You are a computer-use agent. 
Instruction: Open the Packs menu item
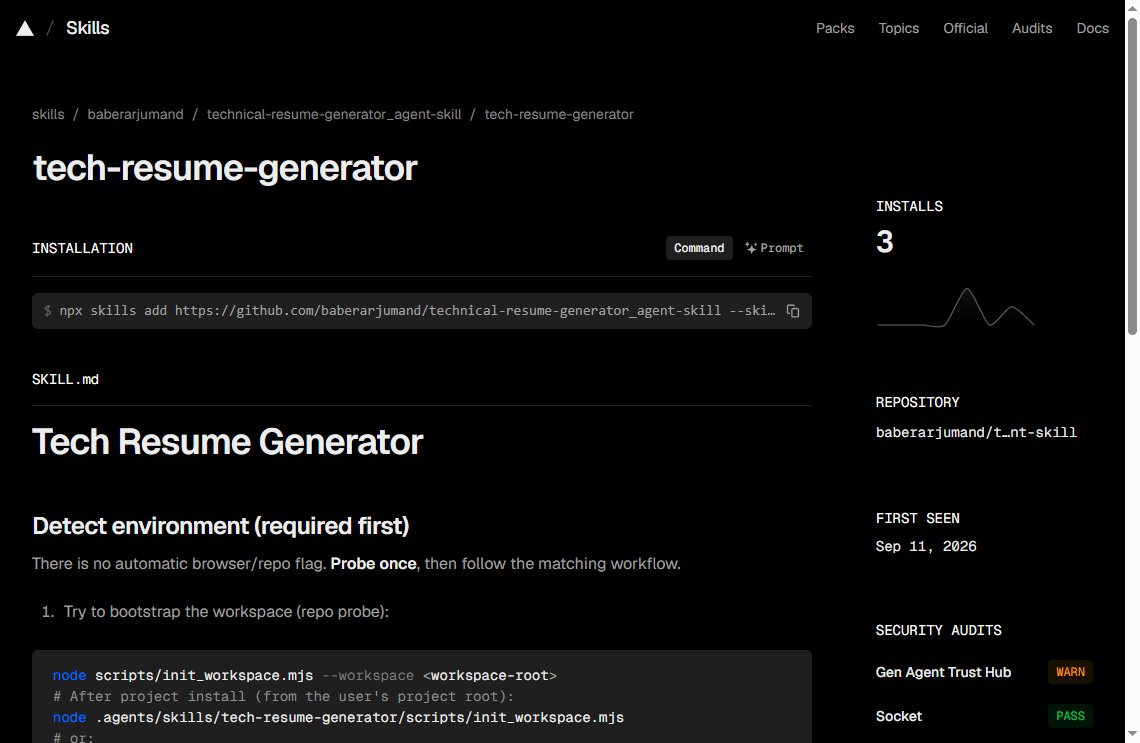[835, 28]
